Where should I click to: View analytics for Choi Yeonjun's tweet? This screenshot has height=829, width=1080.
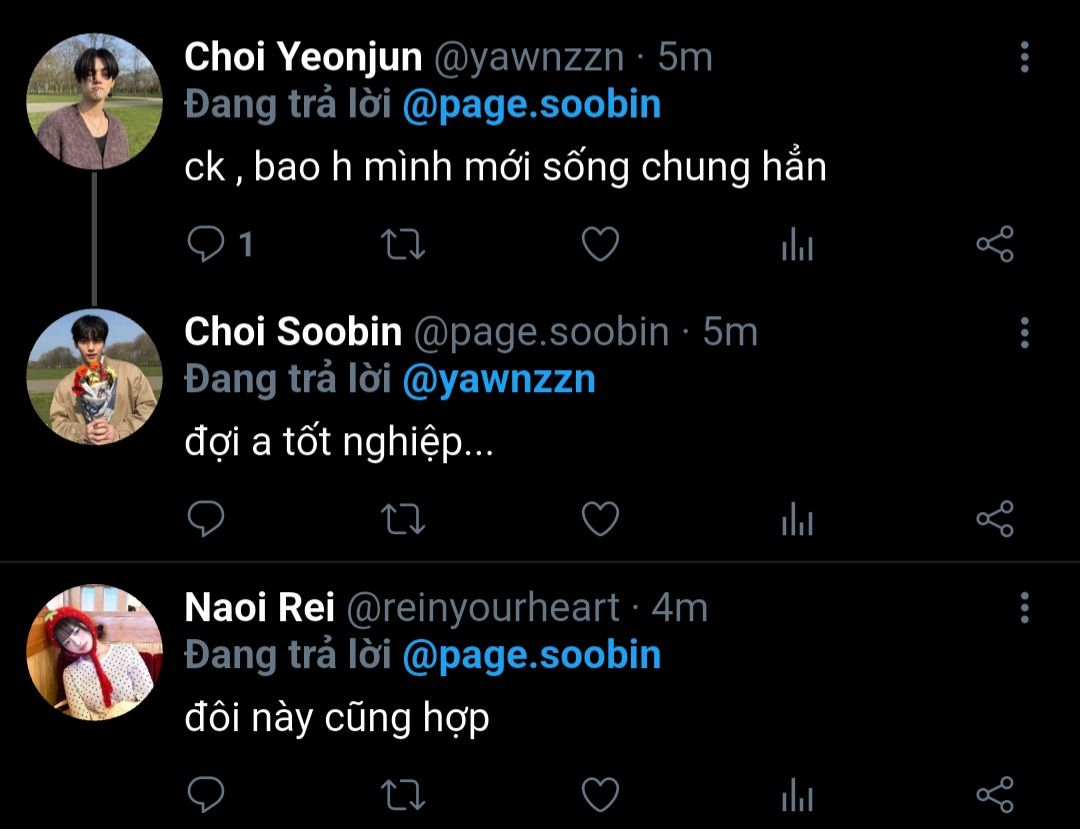pyautogui.click(x=797, y=244)
